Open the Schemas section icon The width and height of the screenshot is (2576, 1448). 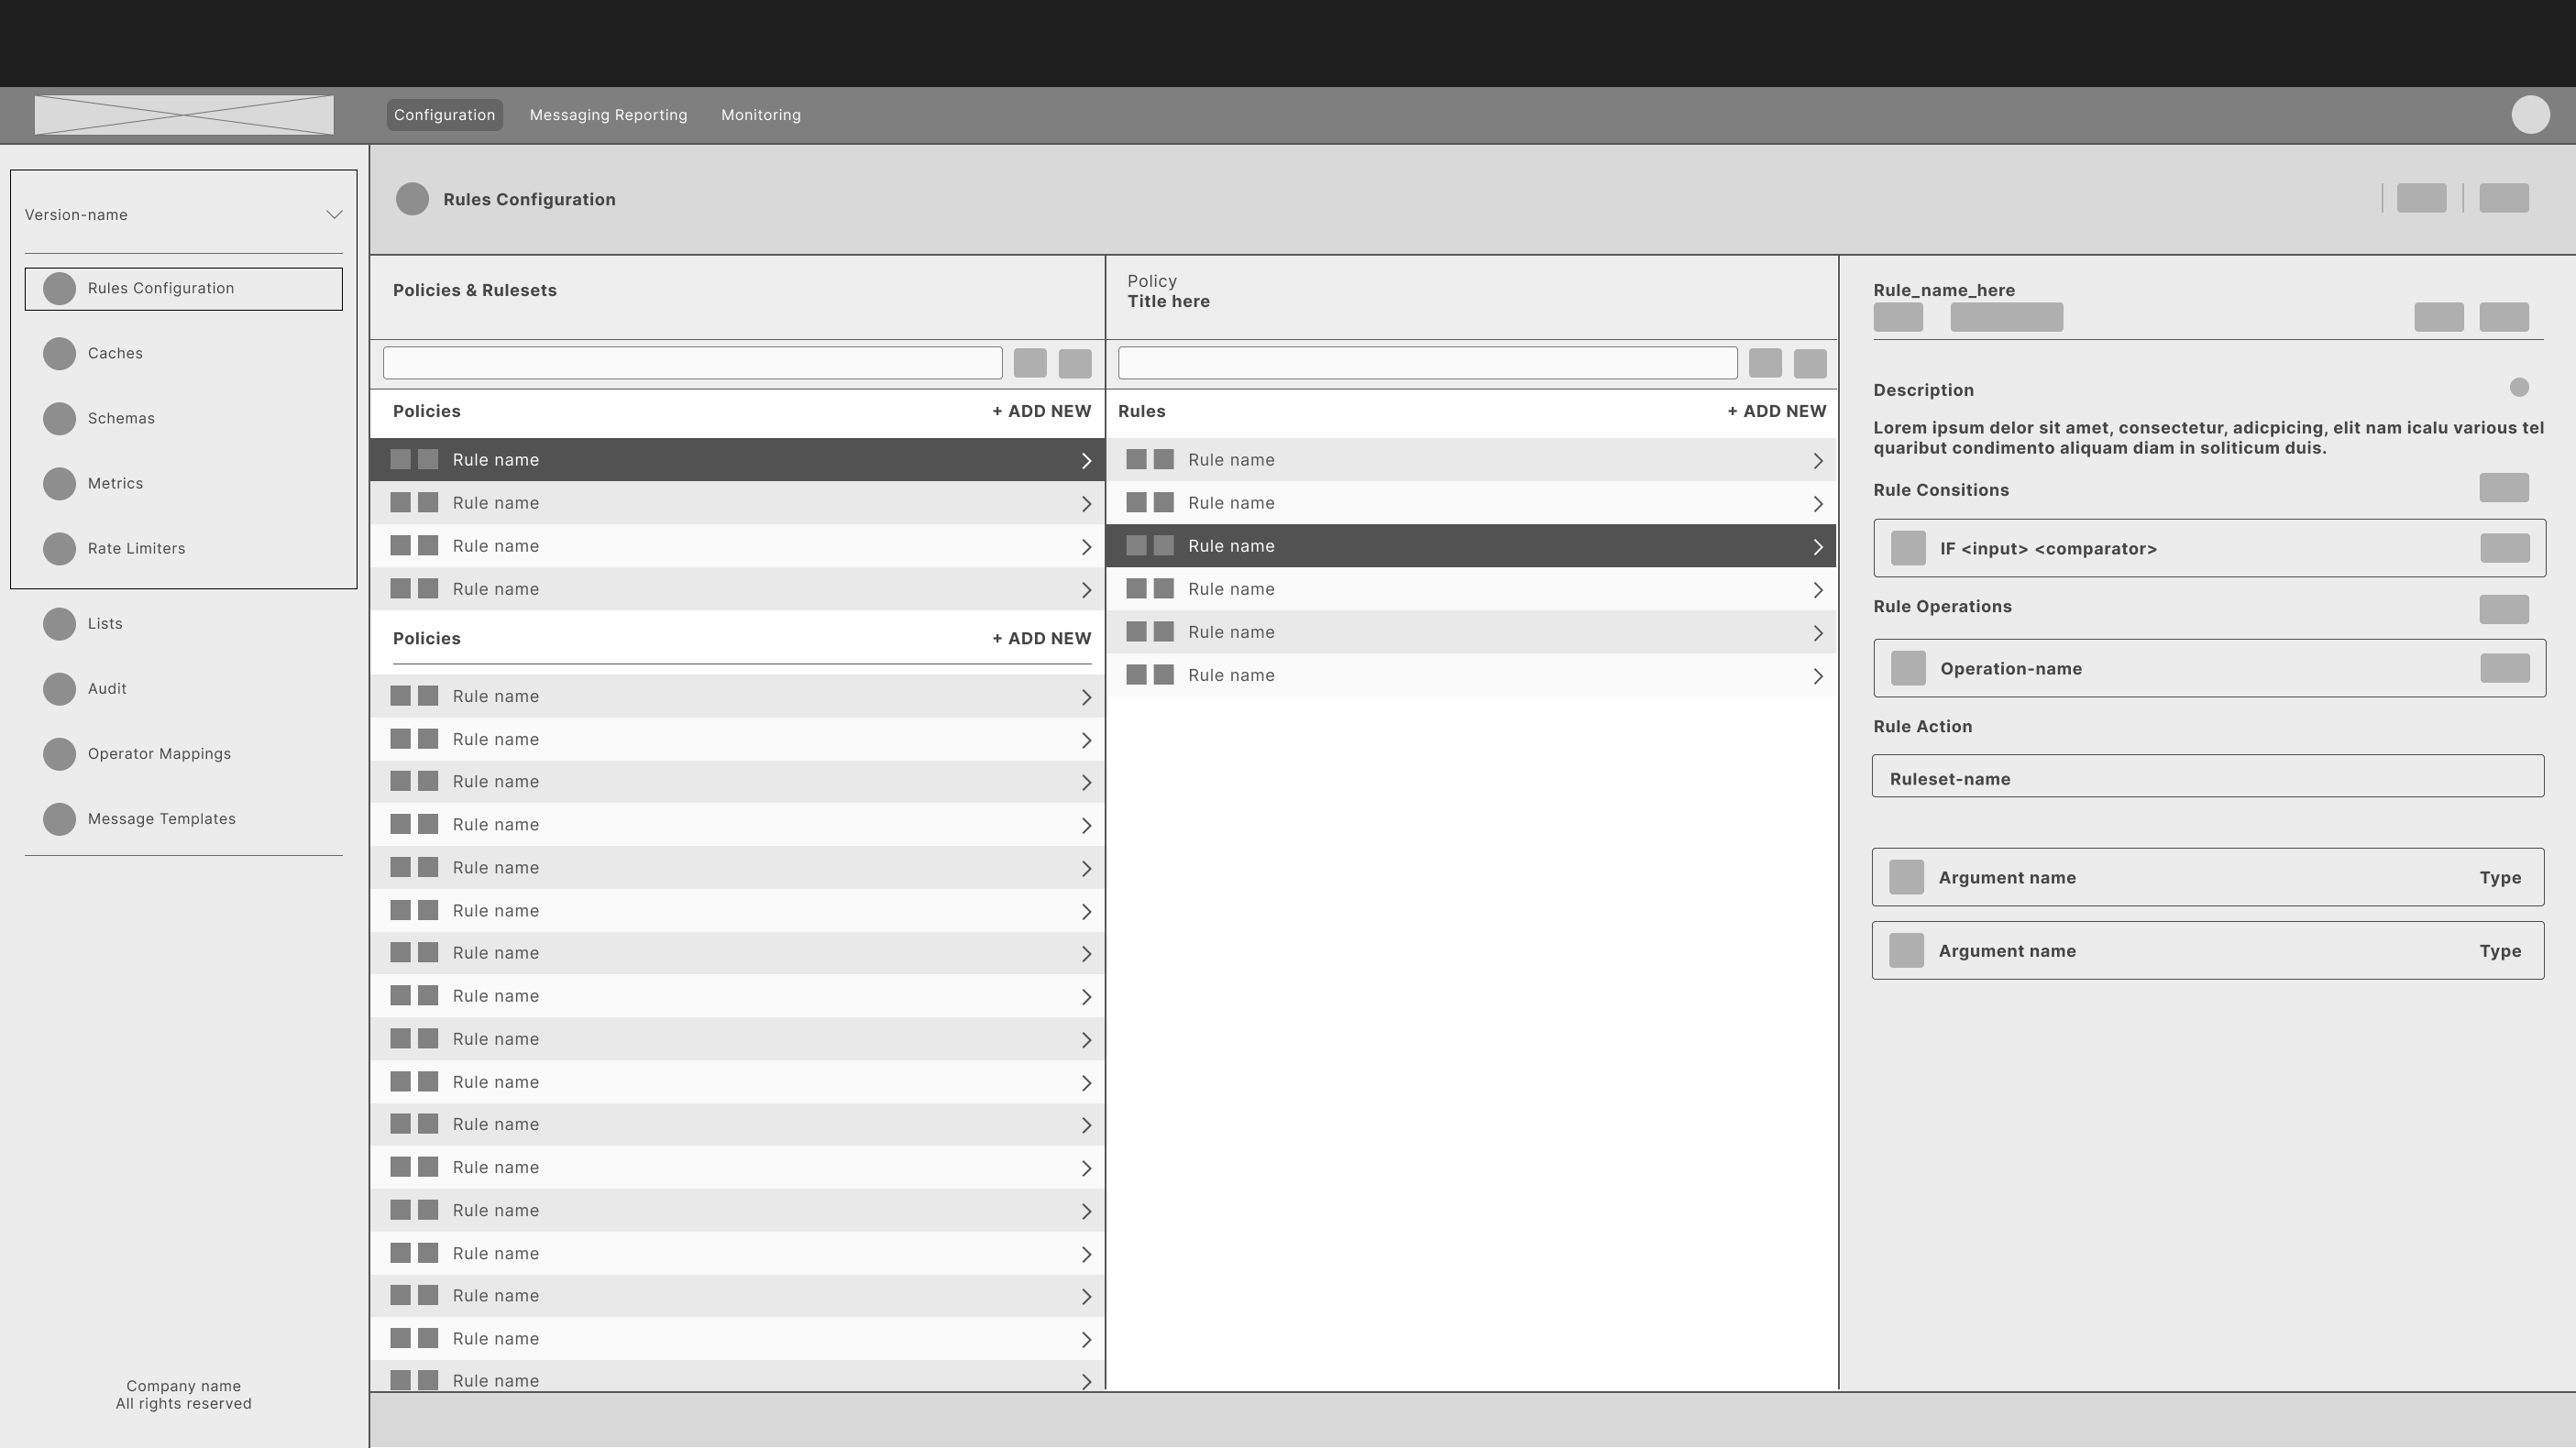[59, 418]
